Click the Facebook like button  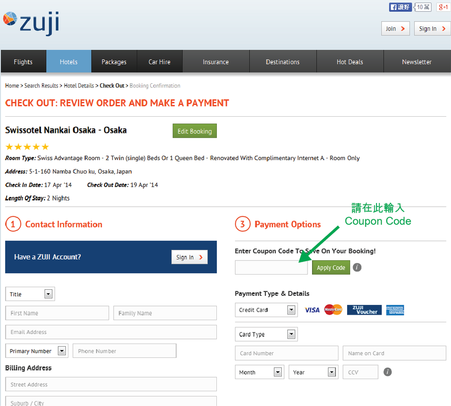(x=400, y=7)
